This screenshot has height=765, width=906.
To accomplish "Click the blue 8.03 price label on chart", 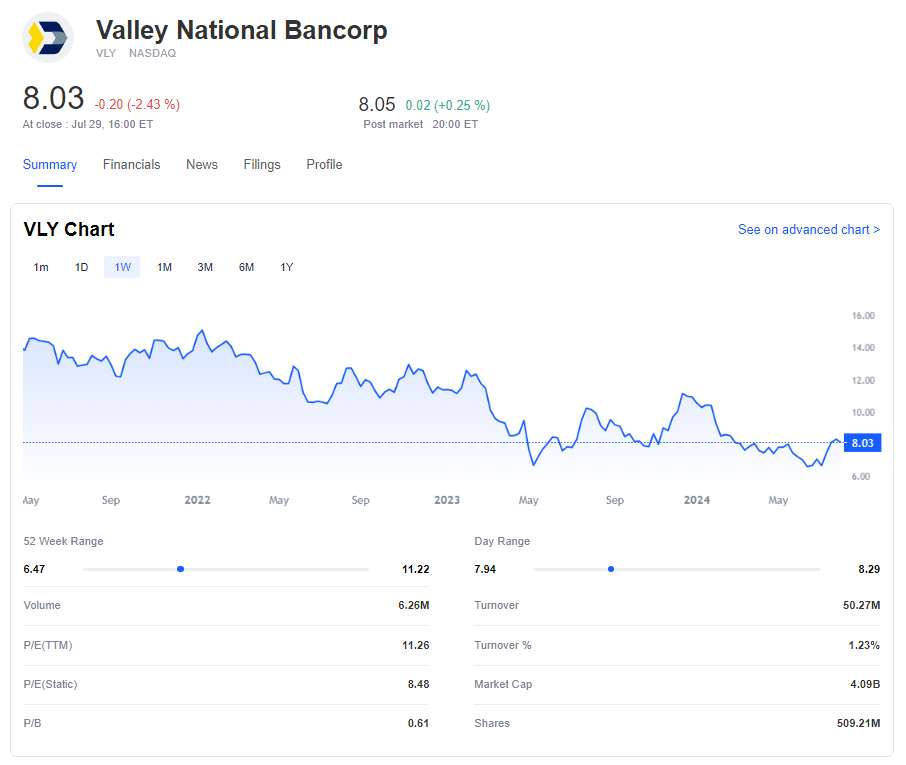I will pos(862,443).
